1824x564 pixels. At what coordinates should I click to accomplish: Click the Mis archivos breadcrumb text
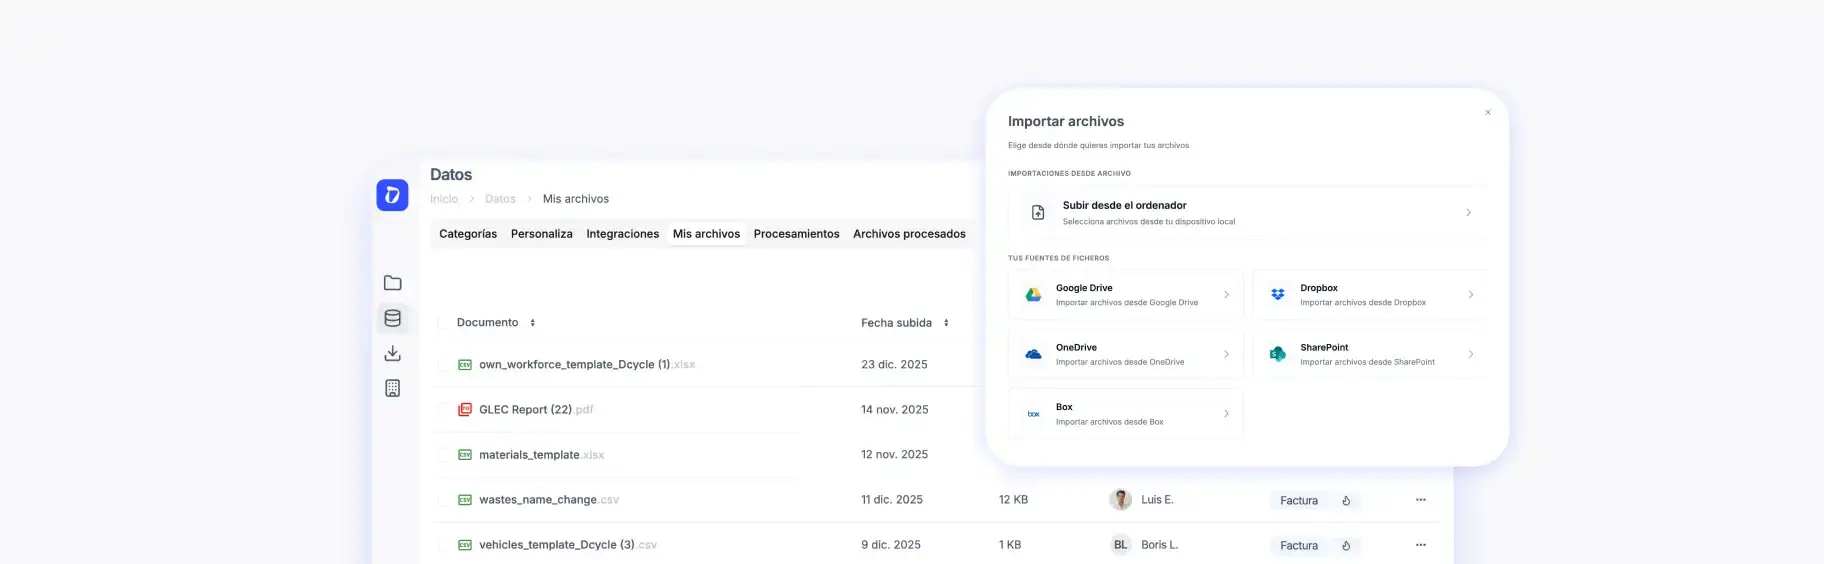pyautogui.click(x=576, y=199)
